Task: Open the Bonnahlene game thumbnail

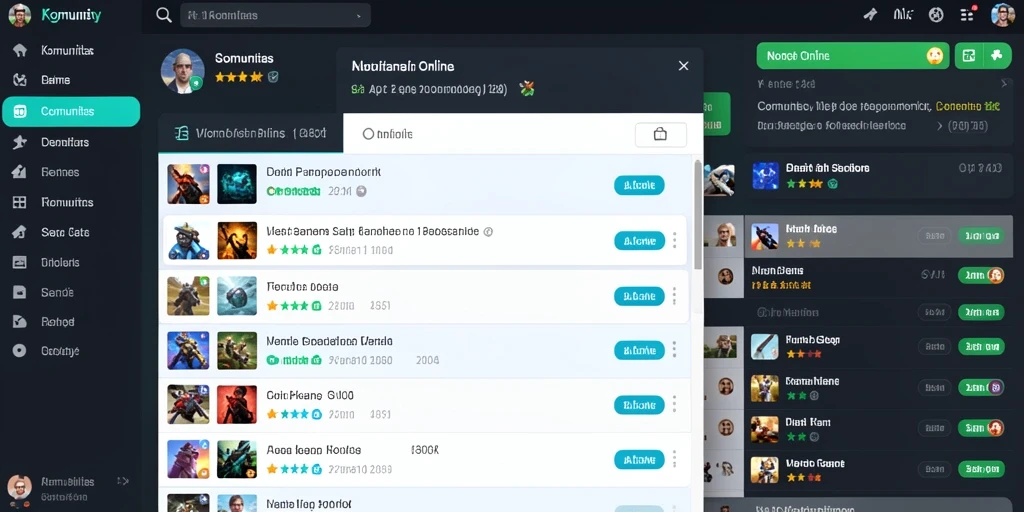Action: tap(765, 388)
